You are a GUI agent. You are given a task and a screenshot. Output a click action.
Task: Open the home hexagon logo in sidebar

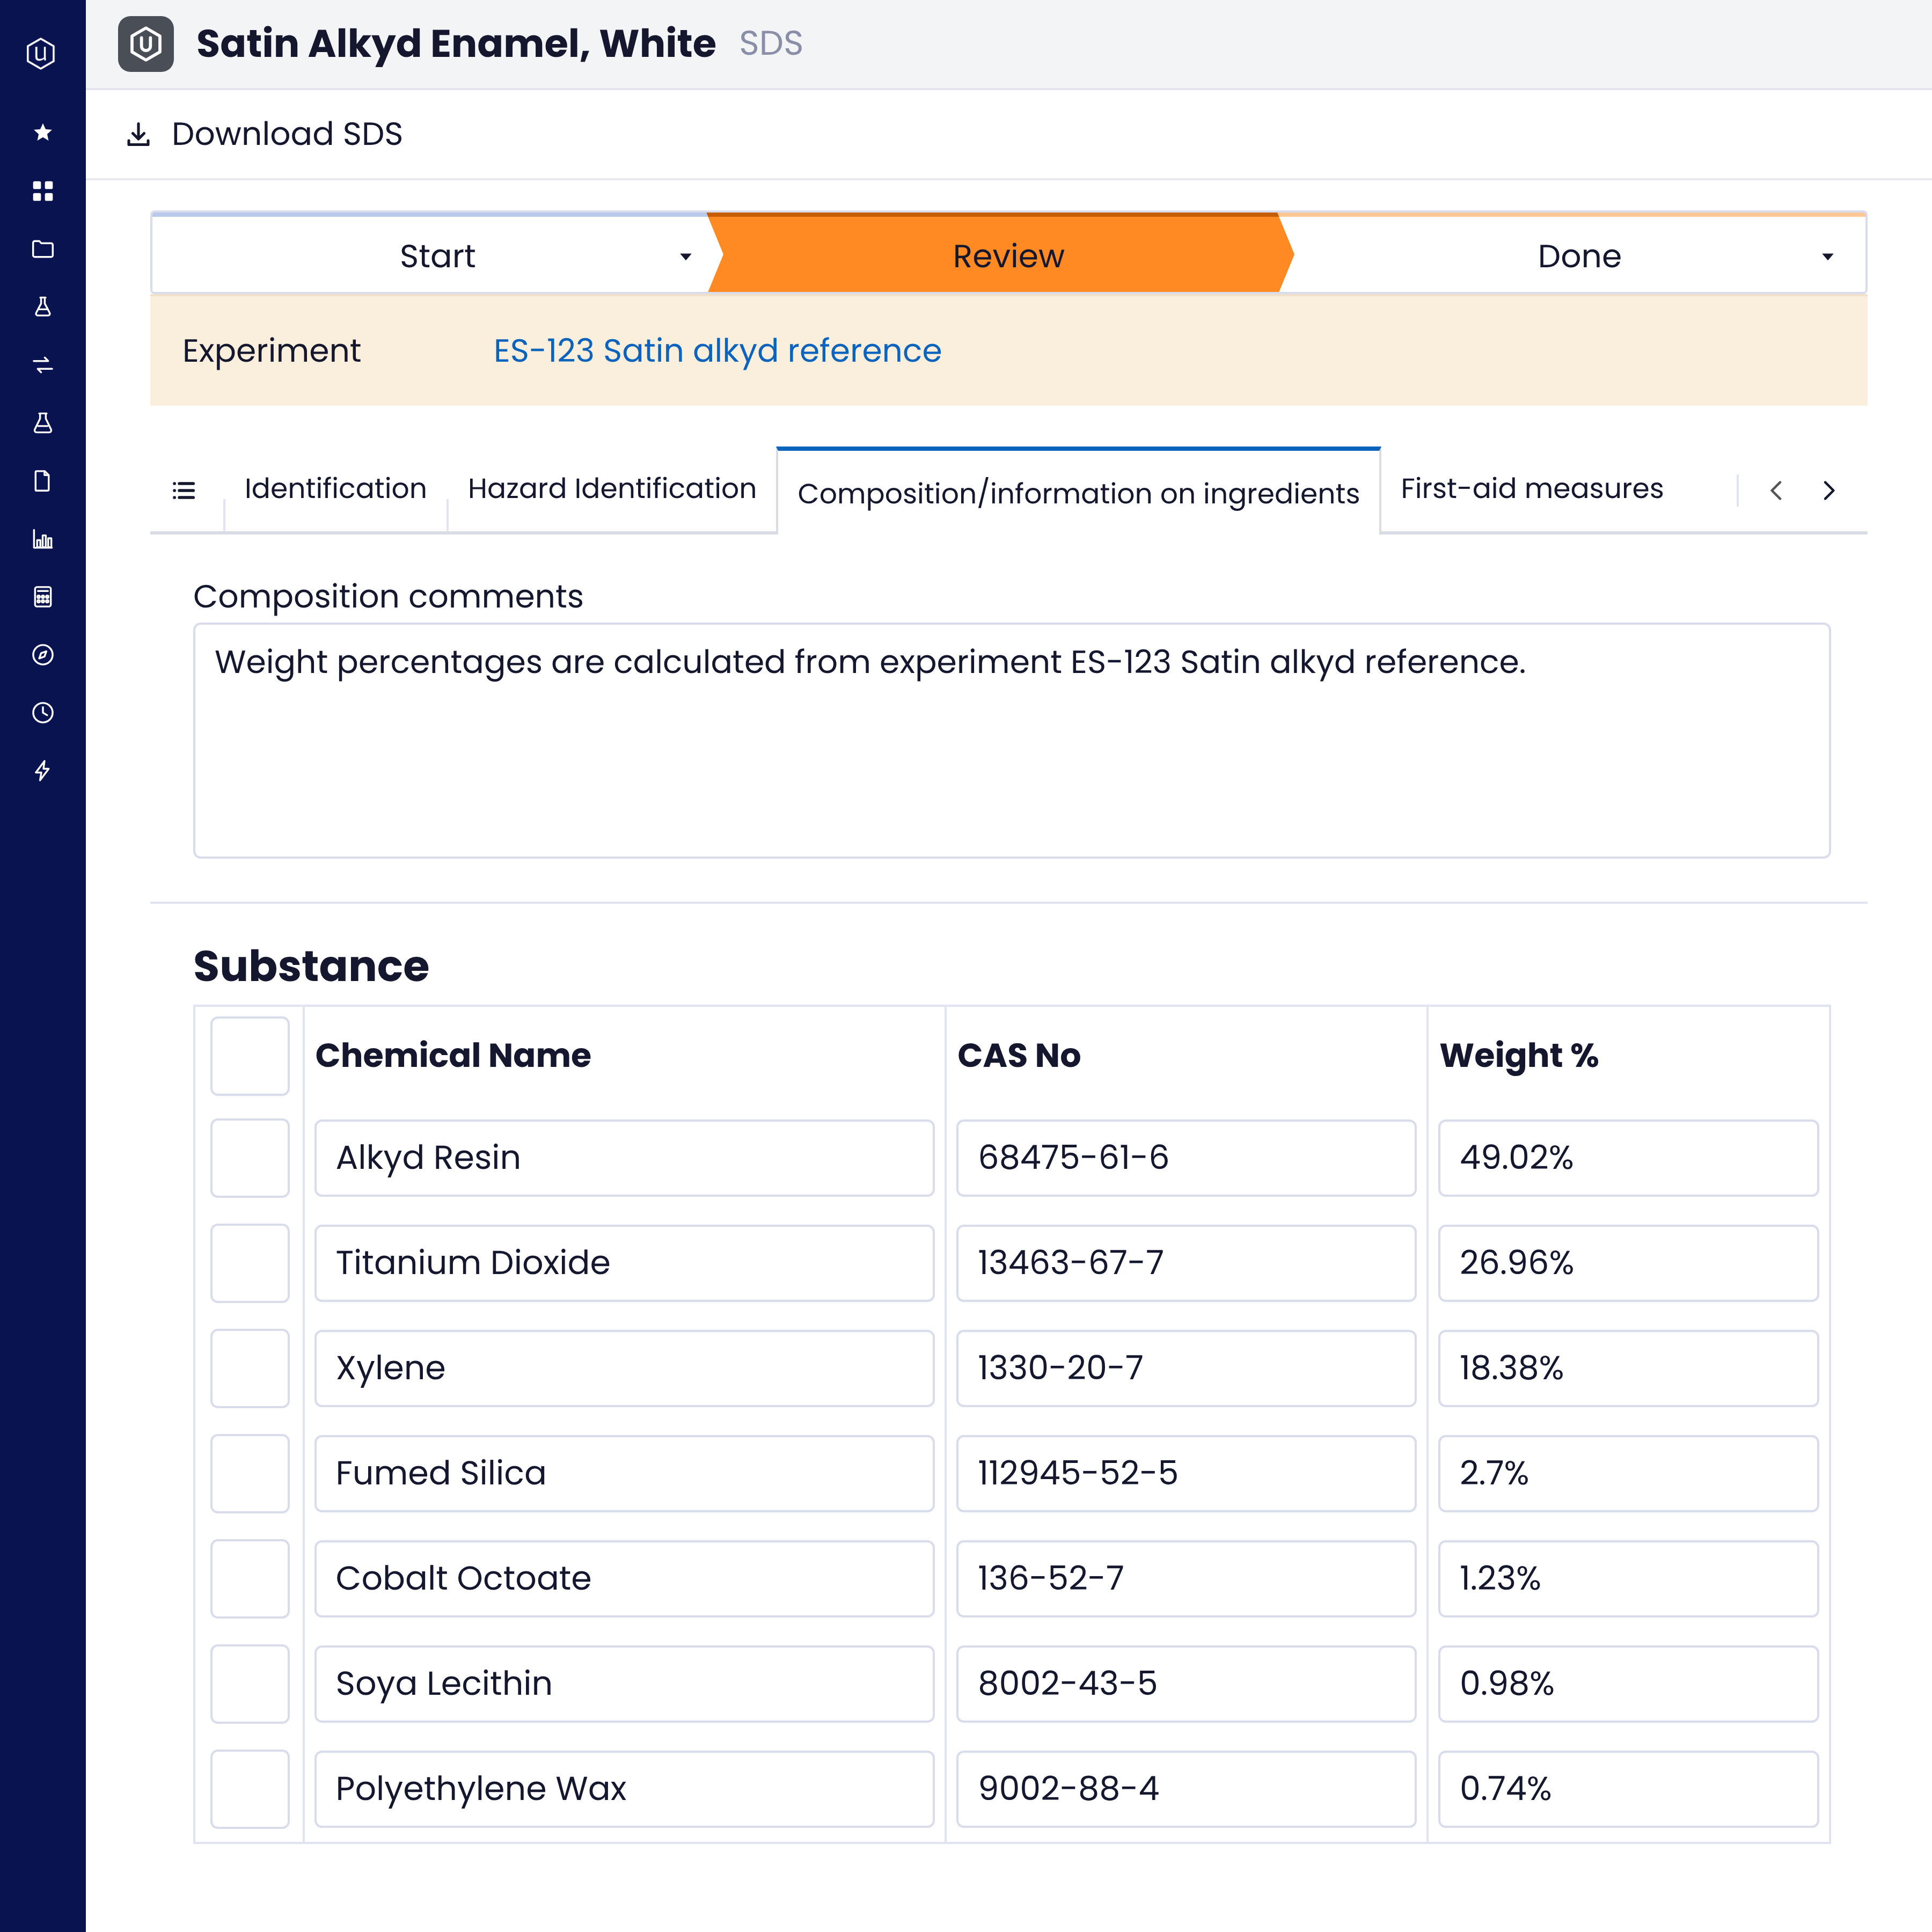click(x=41, y=53)
